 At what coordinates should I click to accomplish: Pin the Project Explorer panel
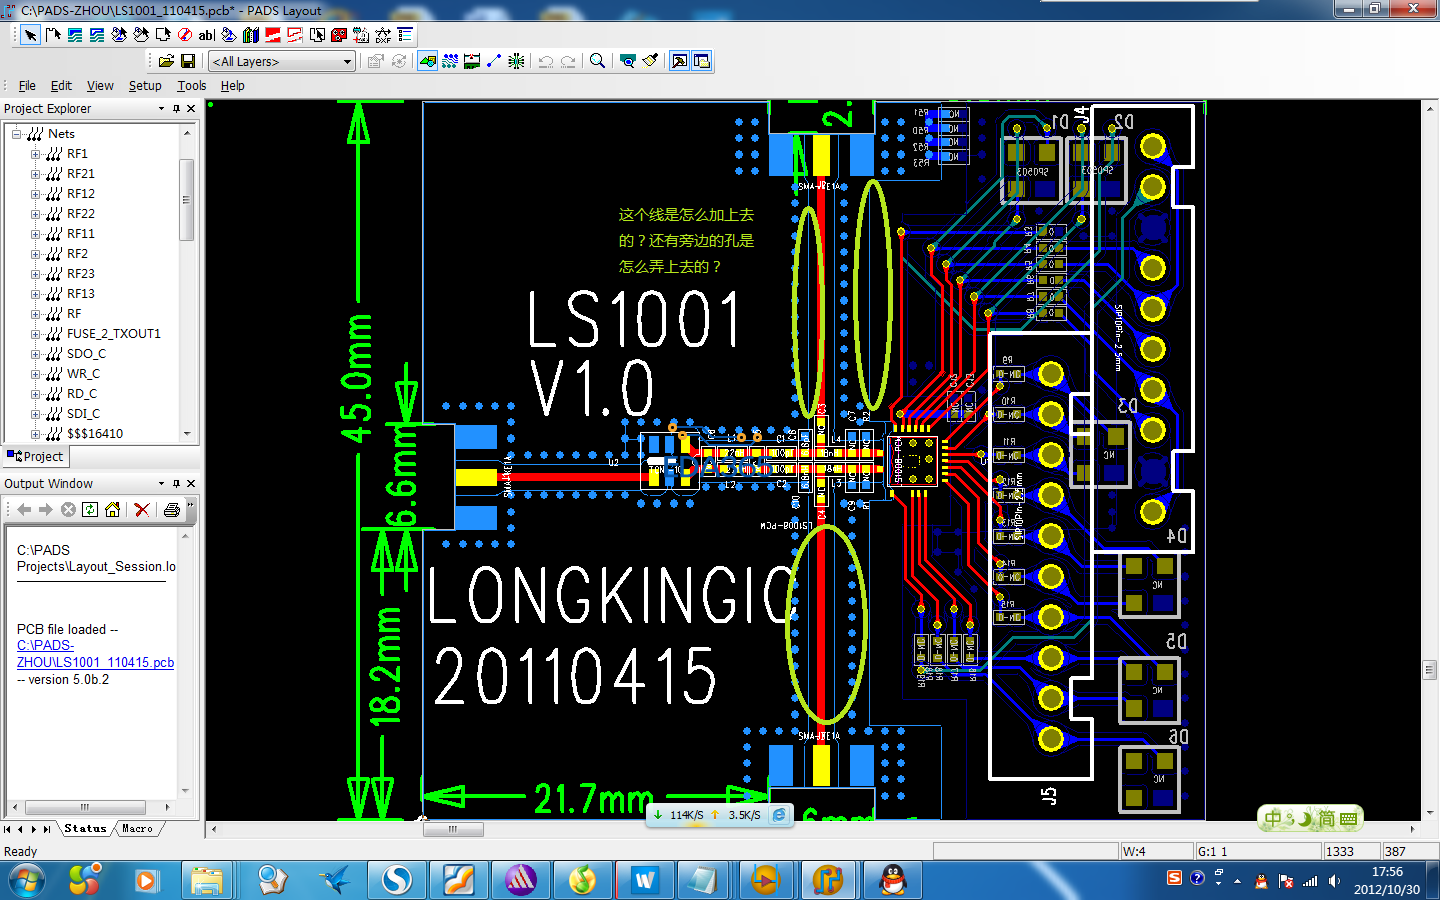coord(177,109)
